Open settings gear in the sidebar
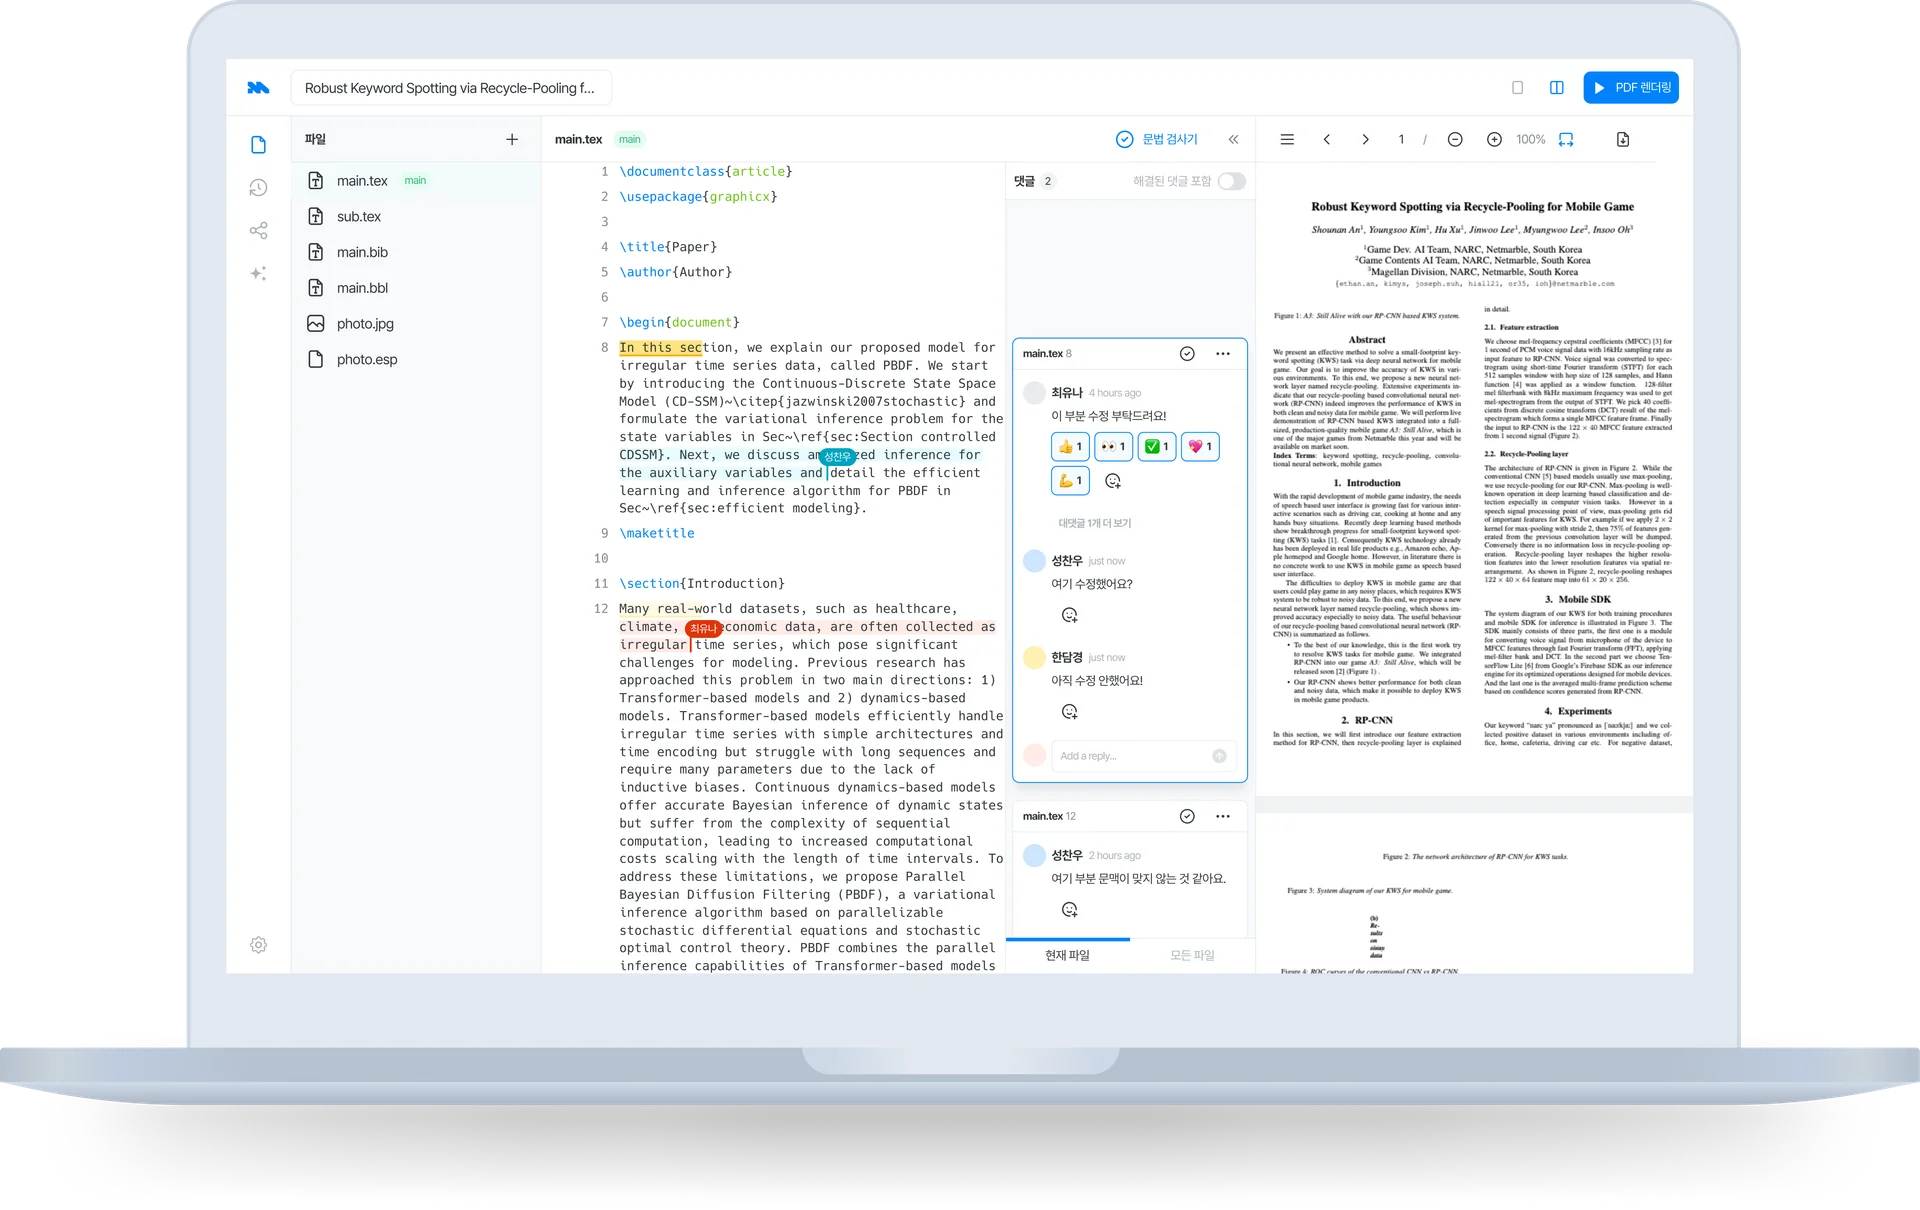The width and height of the screenshot is (1920, 1210). point(258,945)
